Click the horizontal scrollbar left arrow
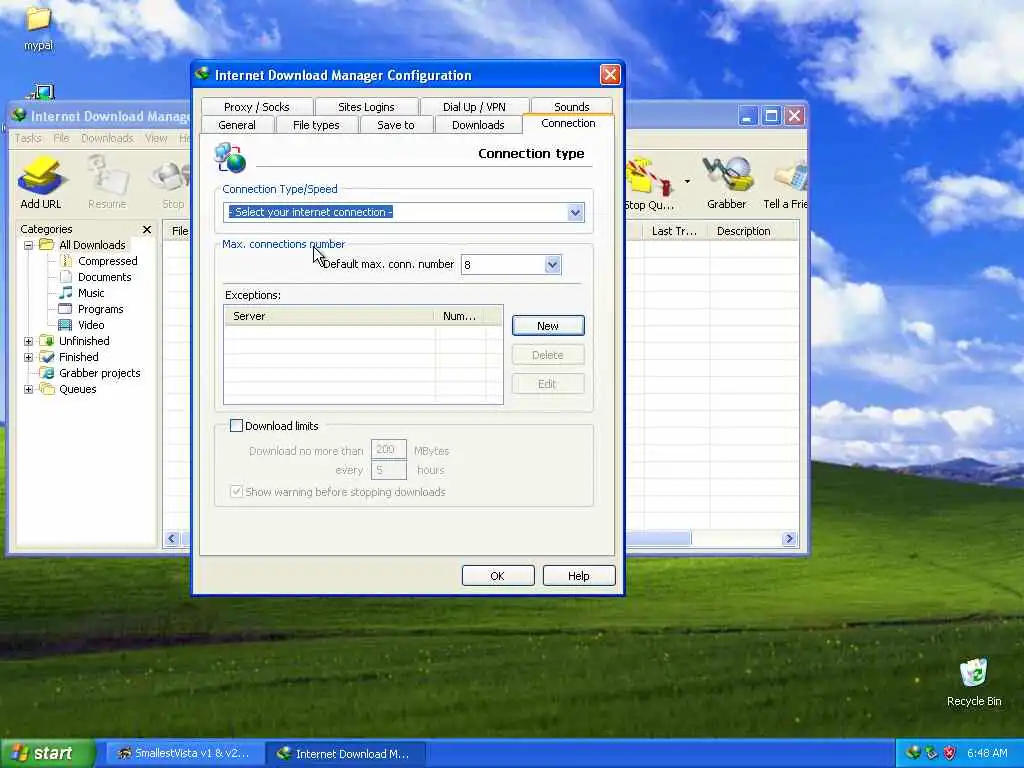This screenshot has height=768, width=1024. [172, 539]
